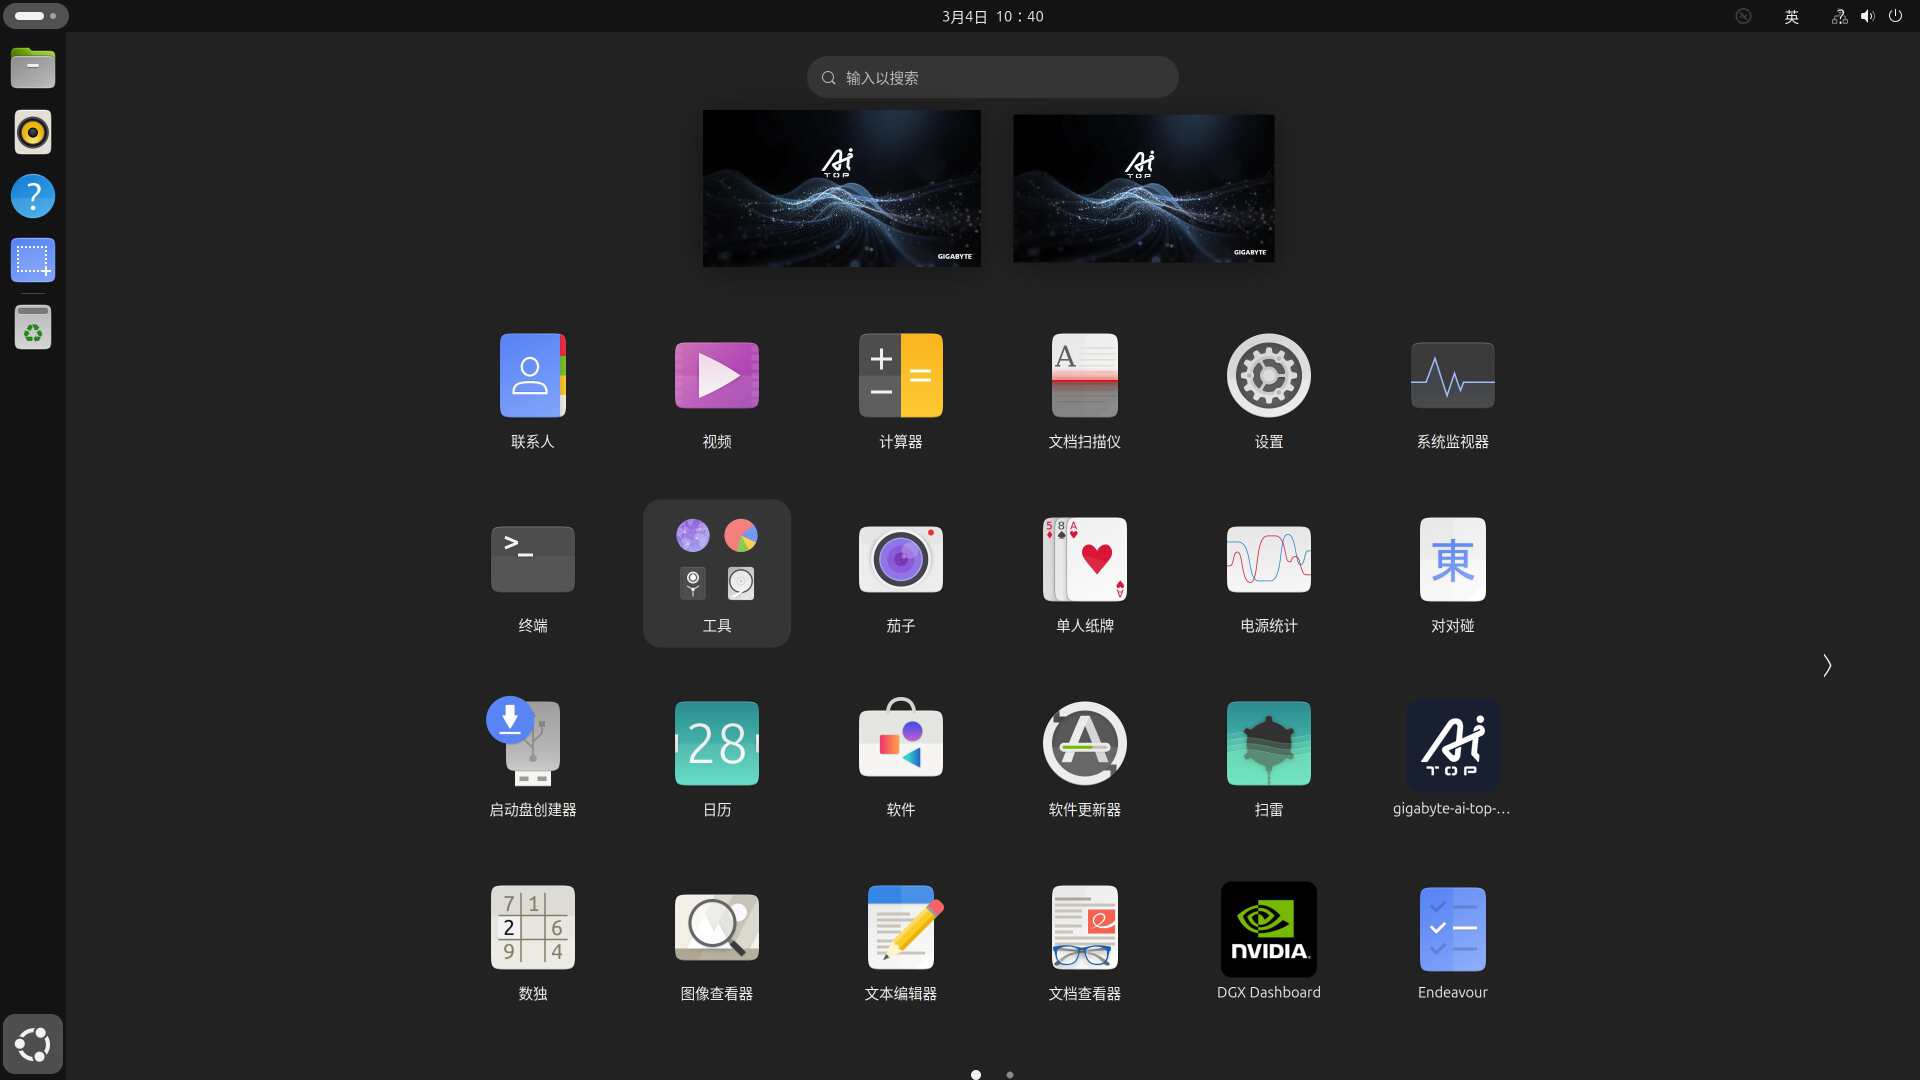Open the date and time calendar menu
1920x1080 pixels.
pos(992,16)
